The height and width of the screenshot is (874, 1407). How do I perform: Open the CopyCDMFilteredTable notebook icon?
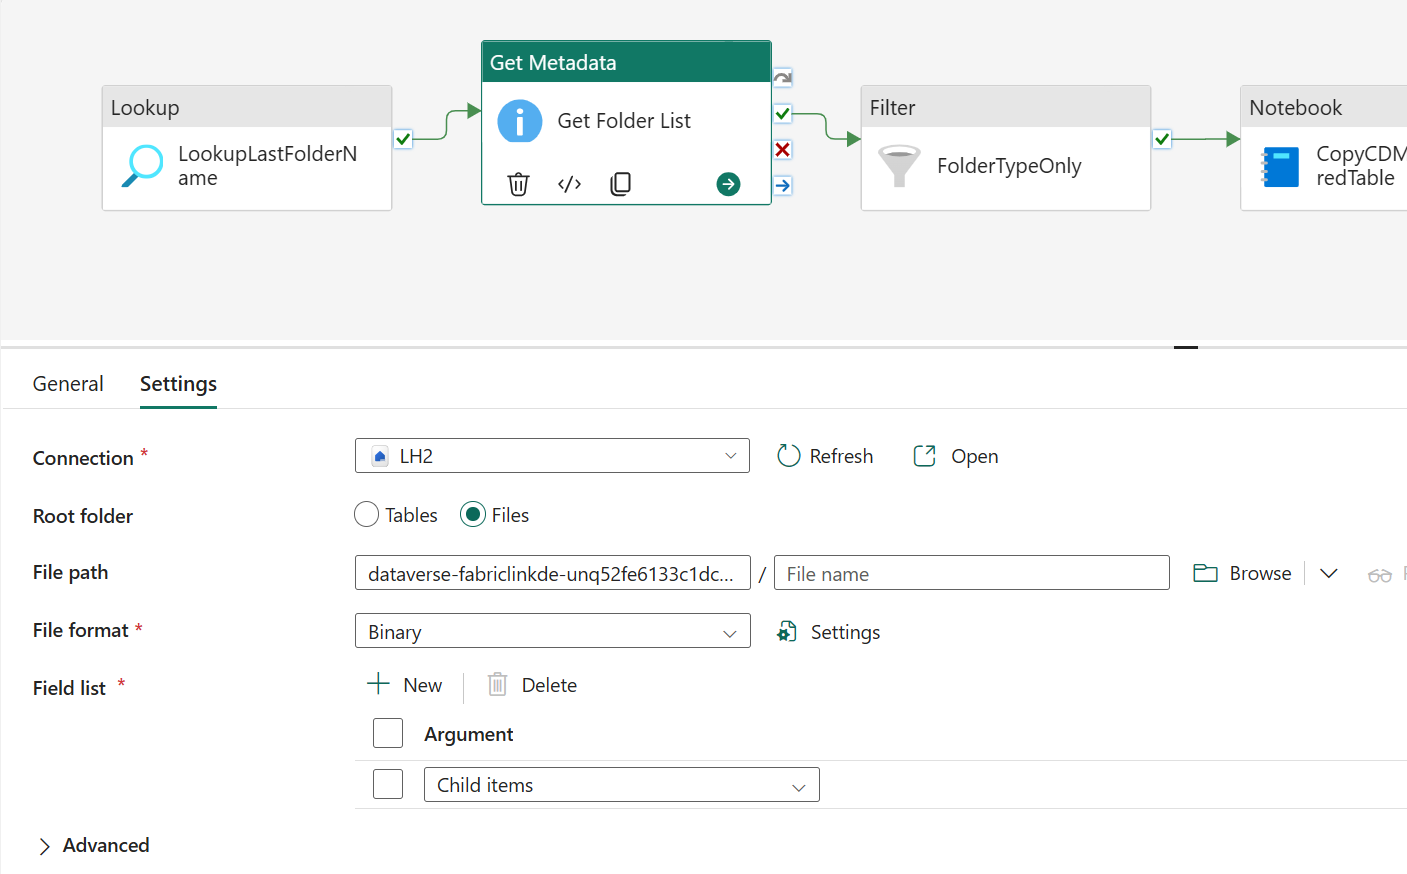[1280, 166]
